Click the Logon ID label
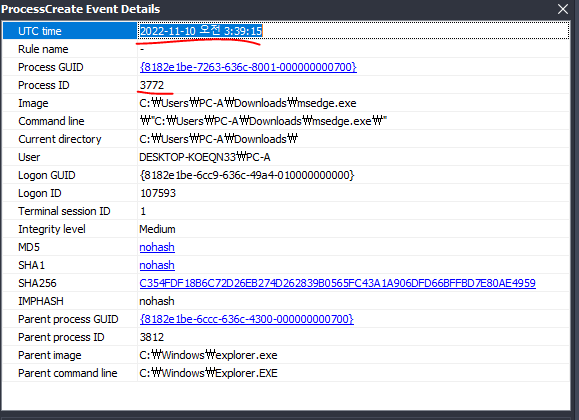This screenshot has width=579, height=420. pos(40,193)
